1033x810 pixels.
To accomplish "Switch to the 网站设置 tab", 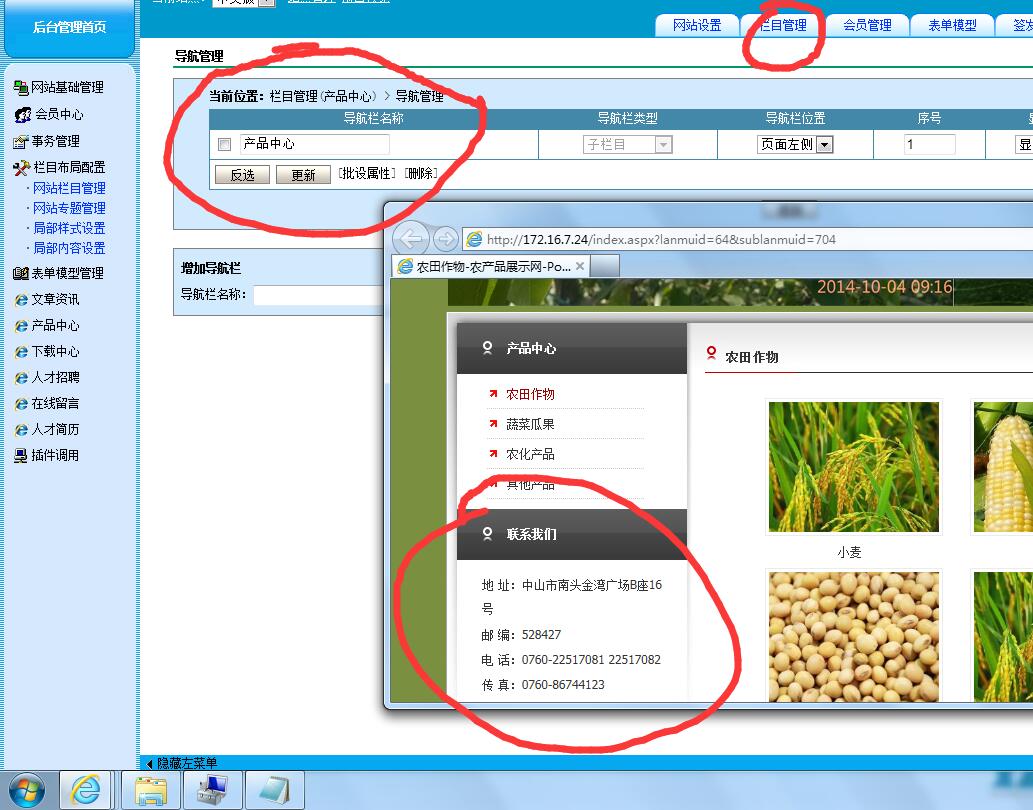I will click(x=696, y=25).
